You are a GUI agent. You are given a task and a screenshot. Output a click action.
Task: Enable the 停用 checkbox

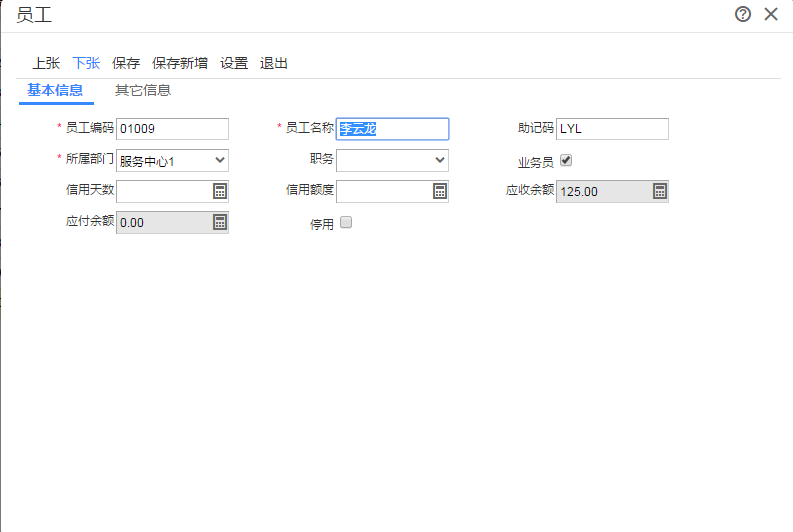346,222
